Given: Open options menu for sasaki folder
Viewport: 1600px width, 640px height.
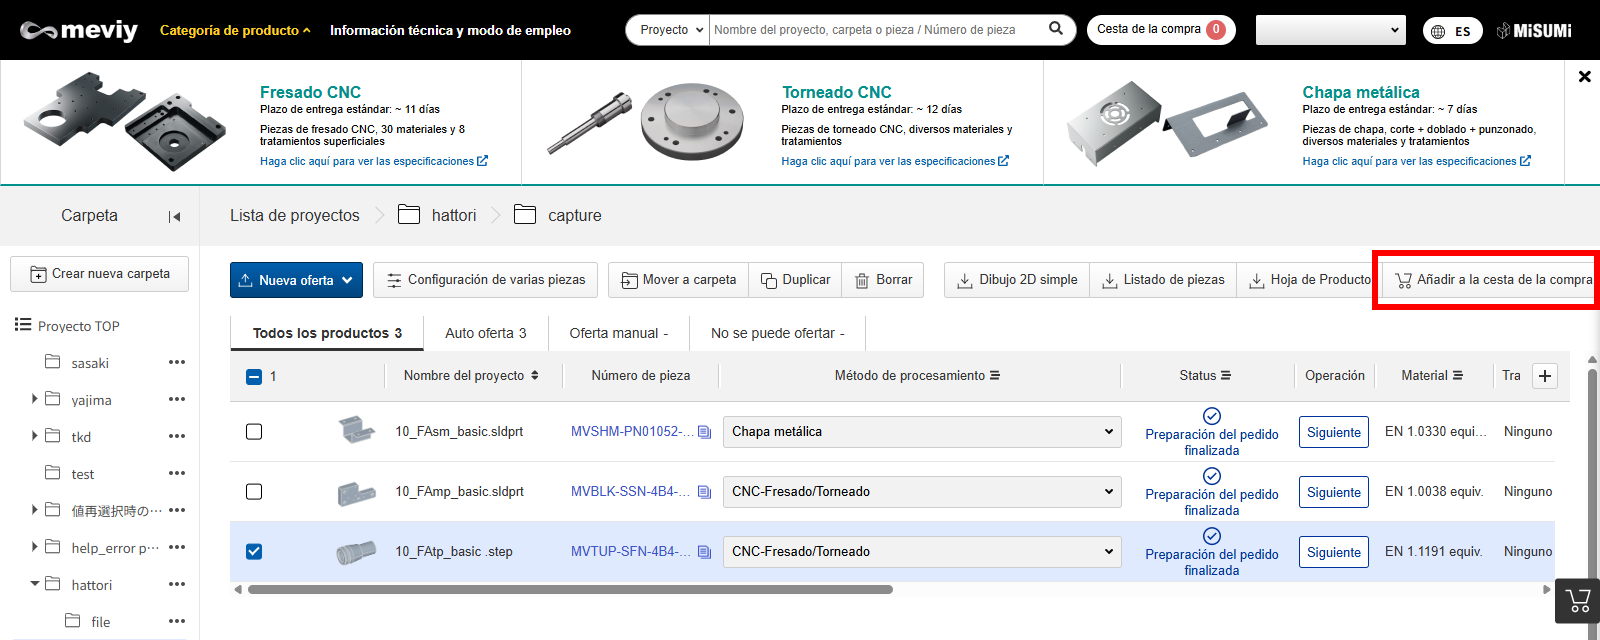Looking at the screenshot, I should tap(177, 362).
